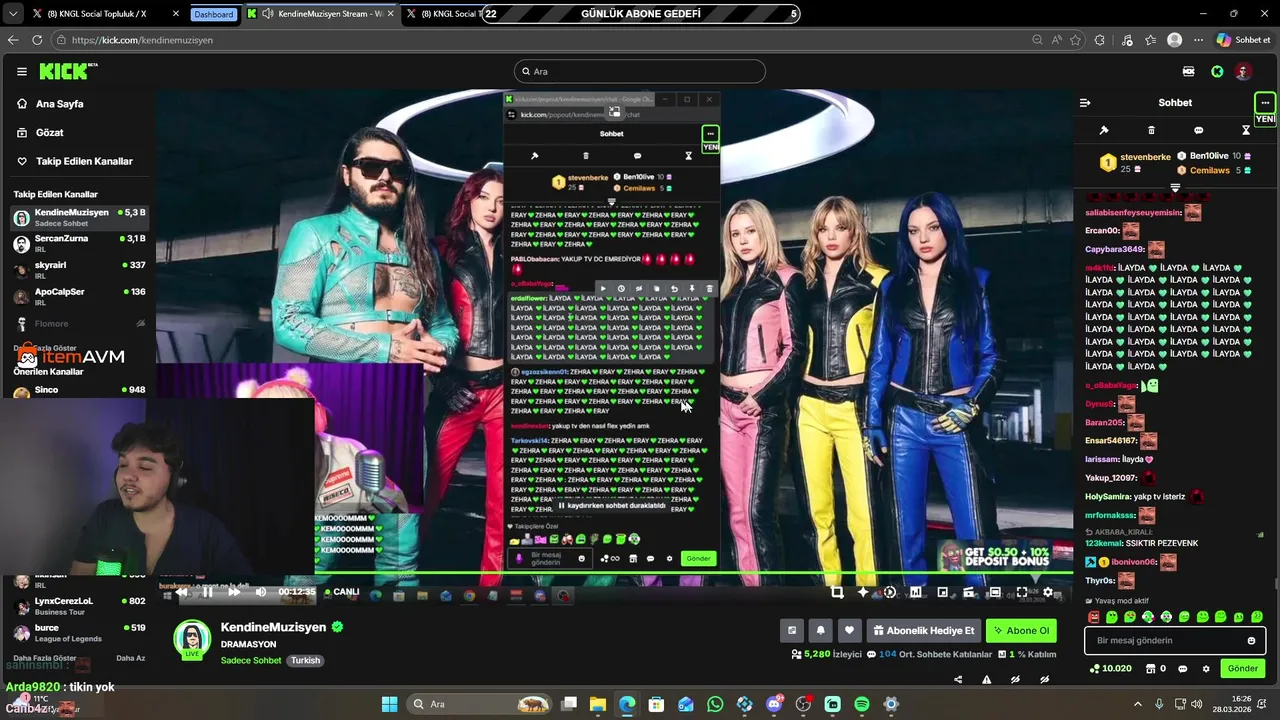
Task: Open stream statistics bar-chart icon
Action: 915,592
